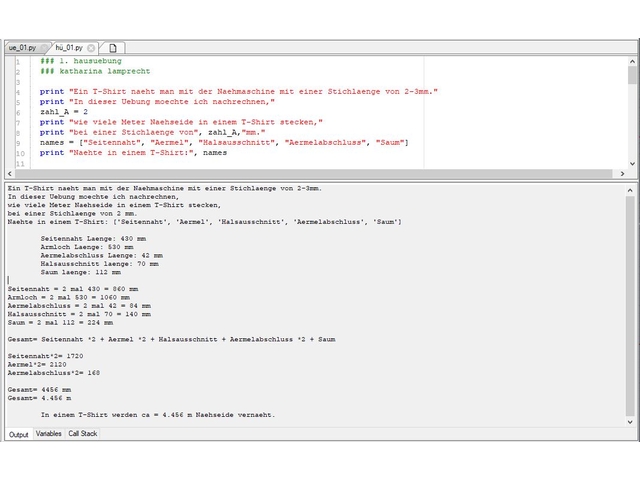The height and width of the screenshot is (480, 640).
Task: Switch to the Variables tab
Action: point(48,433)
